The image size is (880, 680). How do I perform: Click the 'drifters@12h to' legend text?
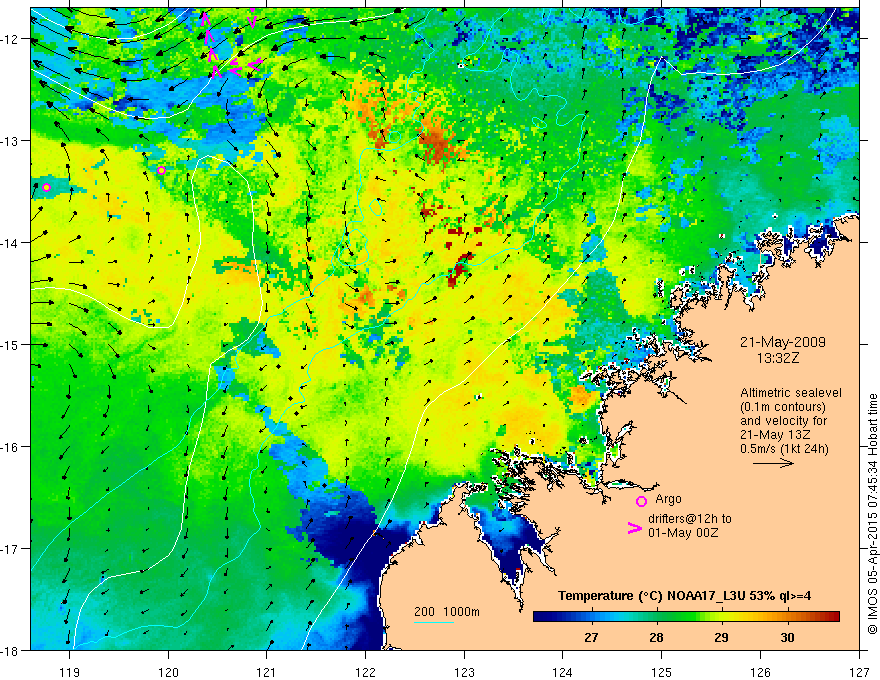[x=690, y=519]
